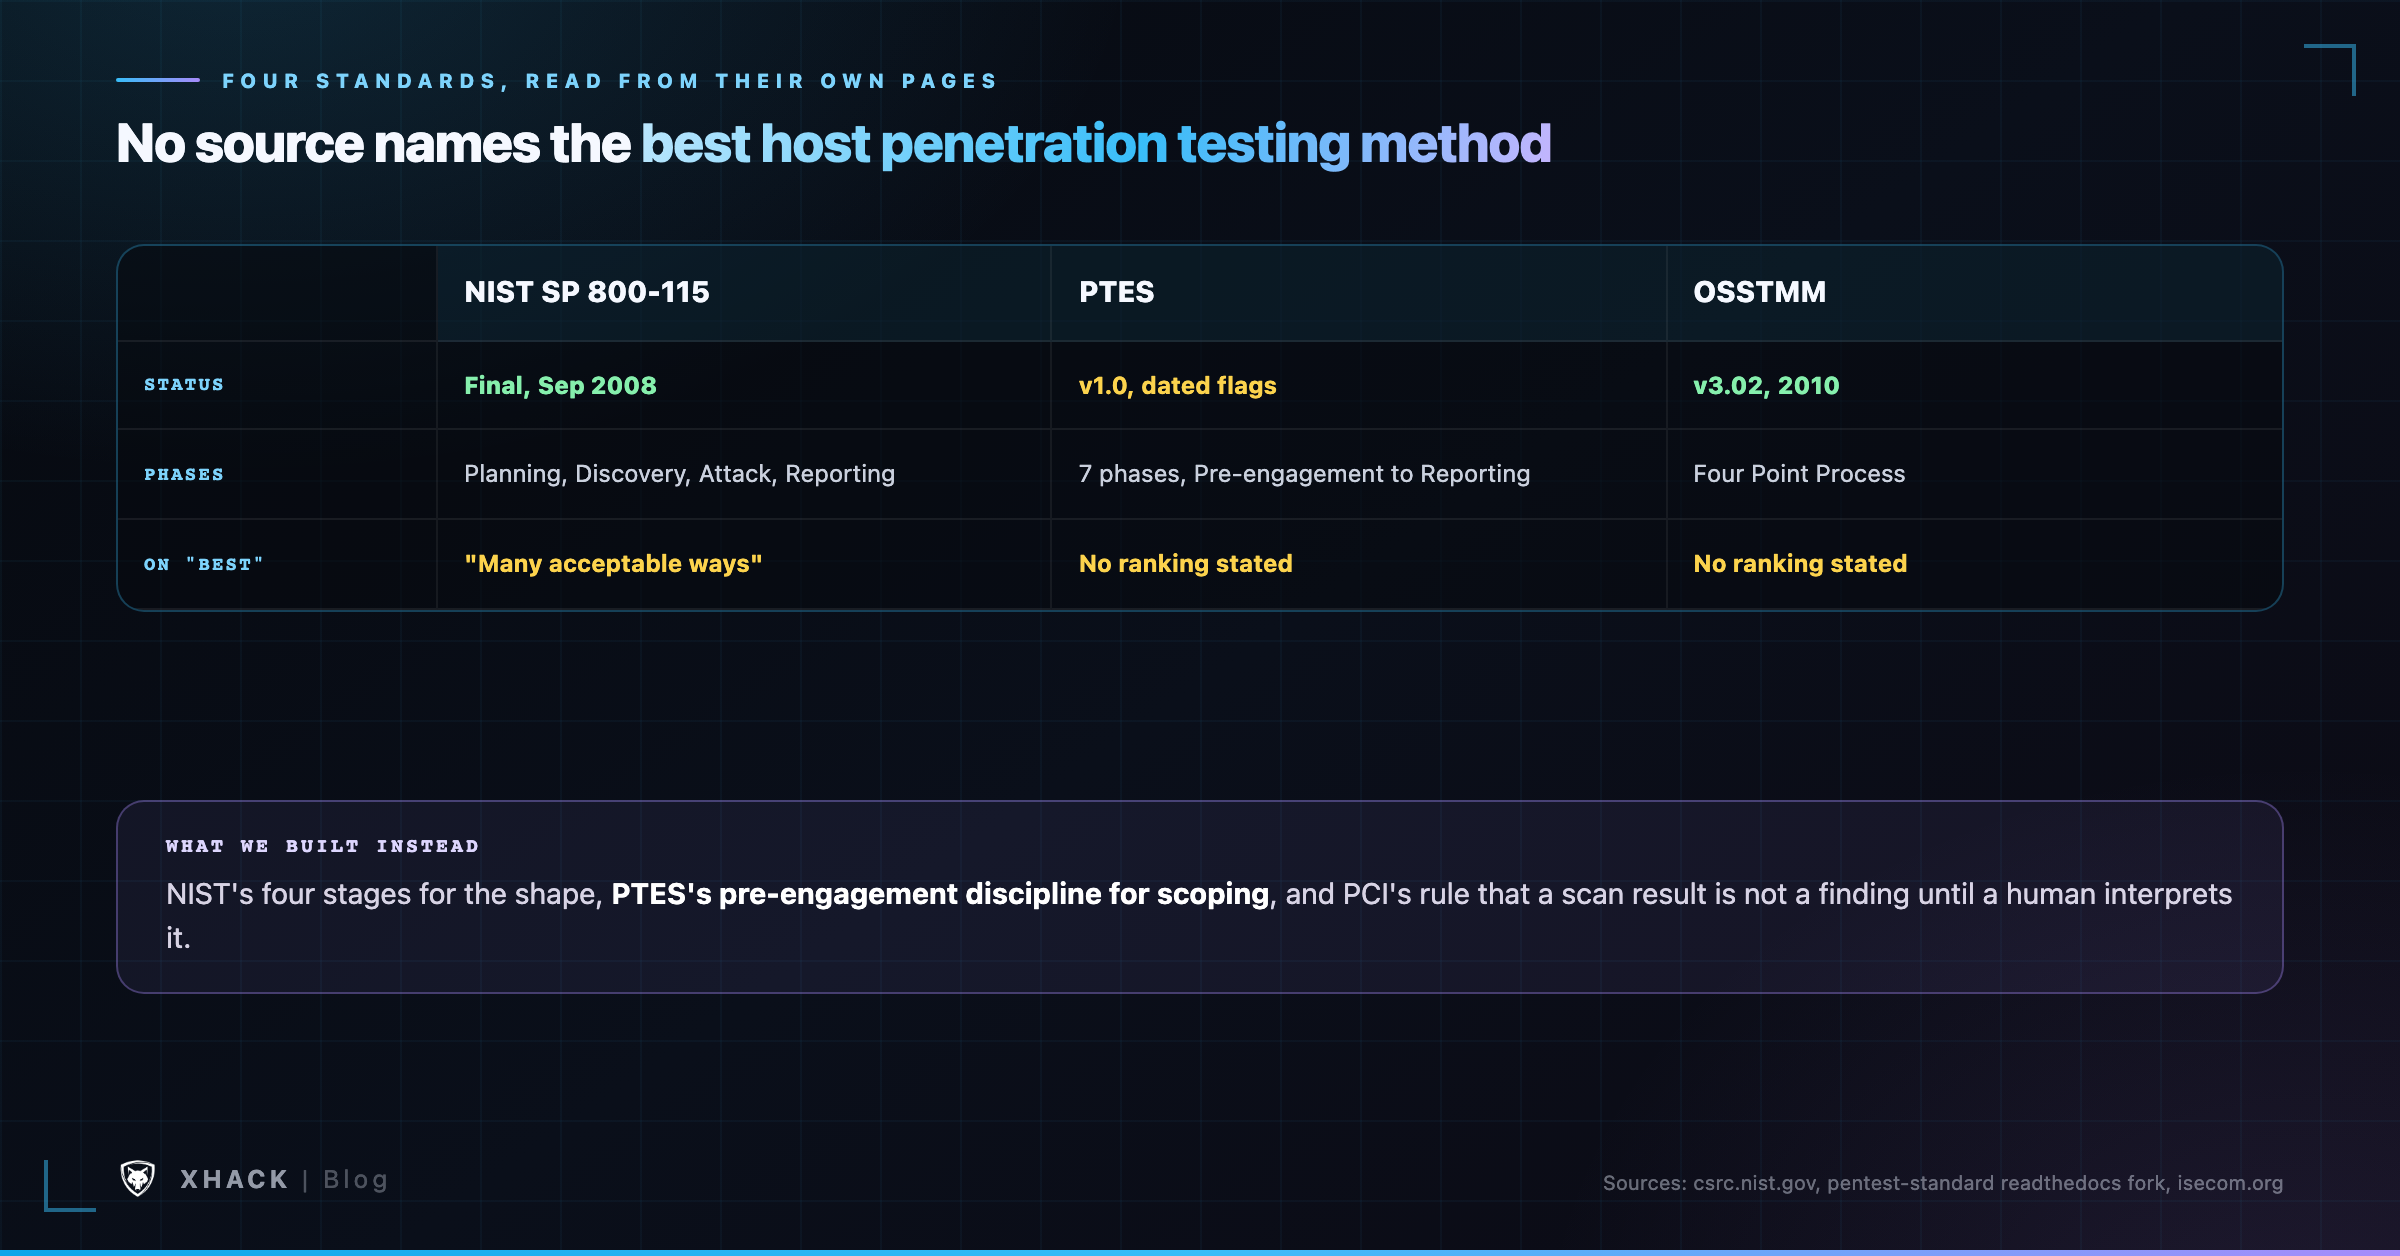Image resolution: width=2400 pixels, height=1256 pixels.
Task: Click the "WHAT WE BUILT INSTEAD" heading
Action: pyautogui.click(x=322, y=846)
